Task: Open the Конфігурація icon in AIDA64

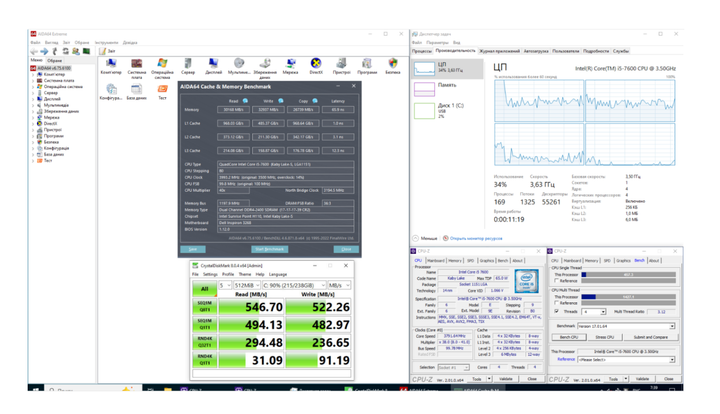Action: pos(111,89)
